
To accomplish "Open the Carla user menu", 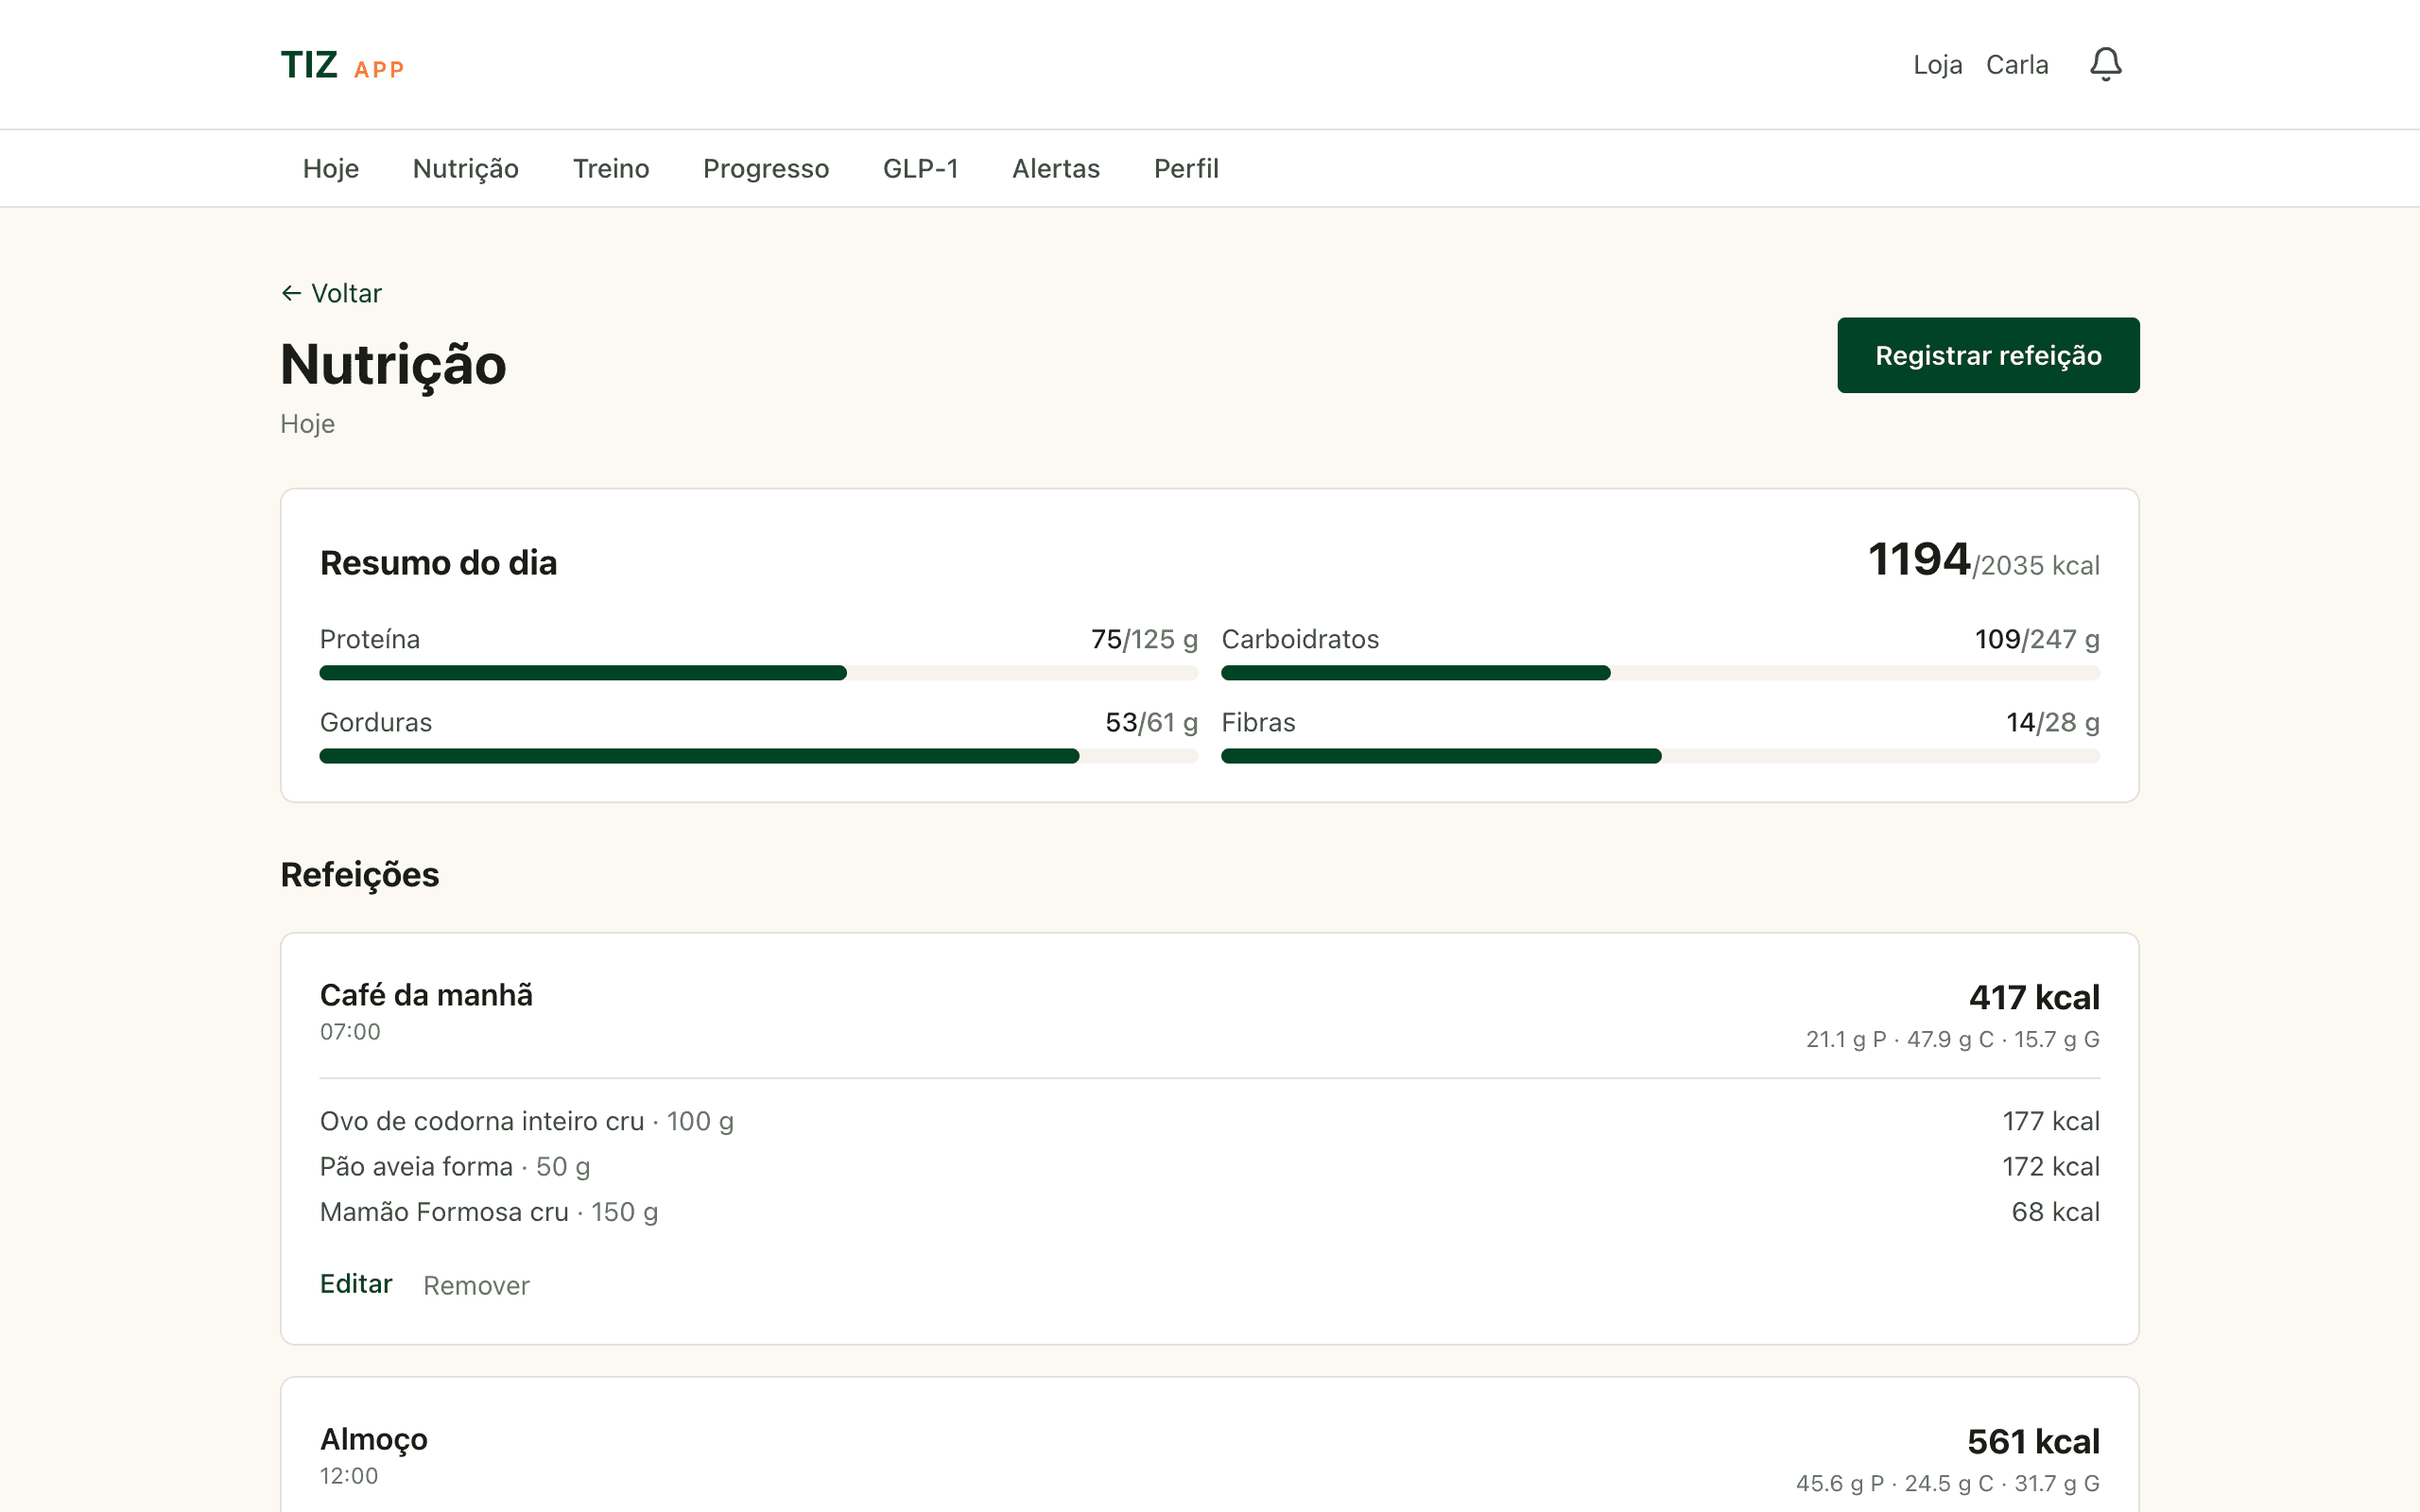I will [2017, 65].
